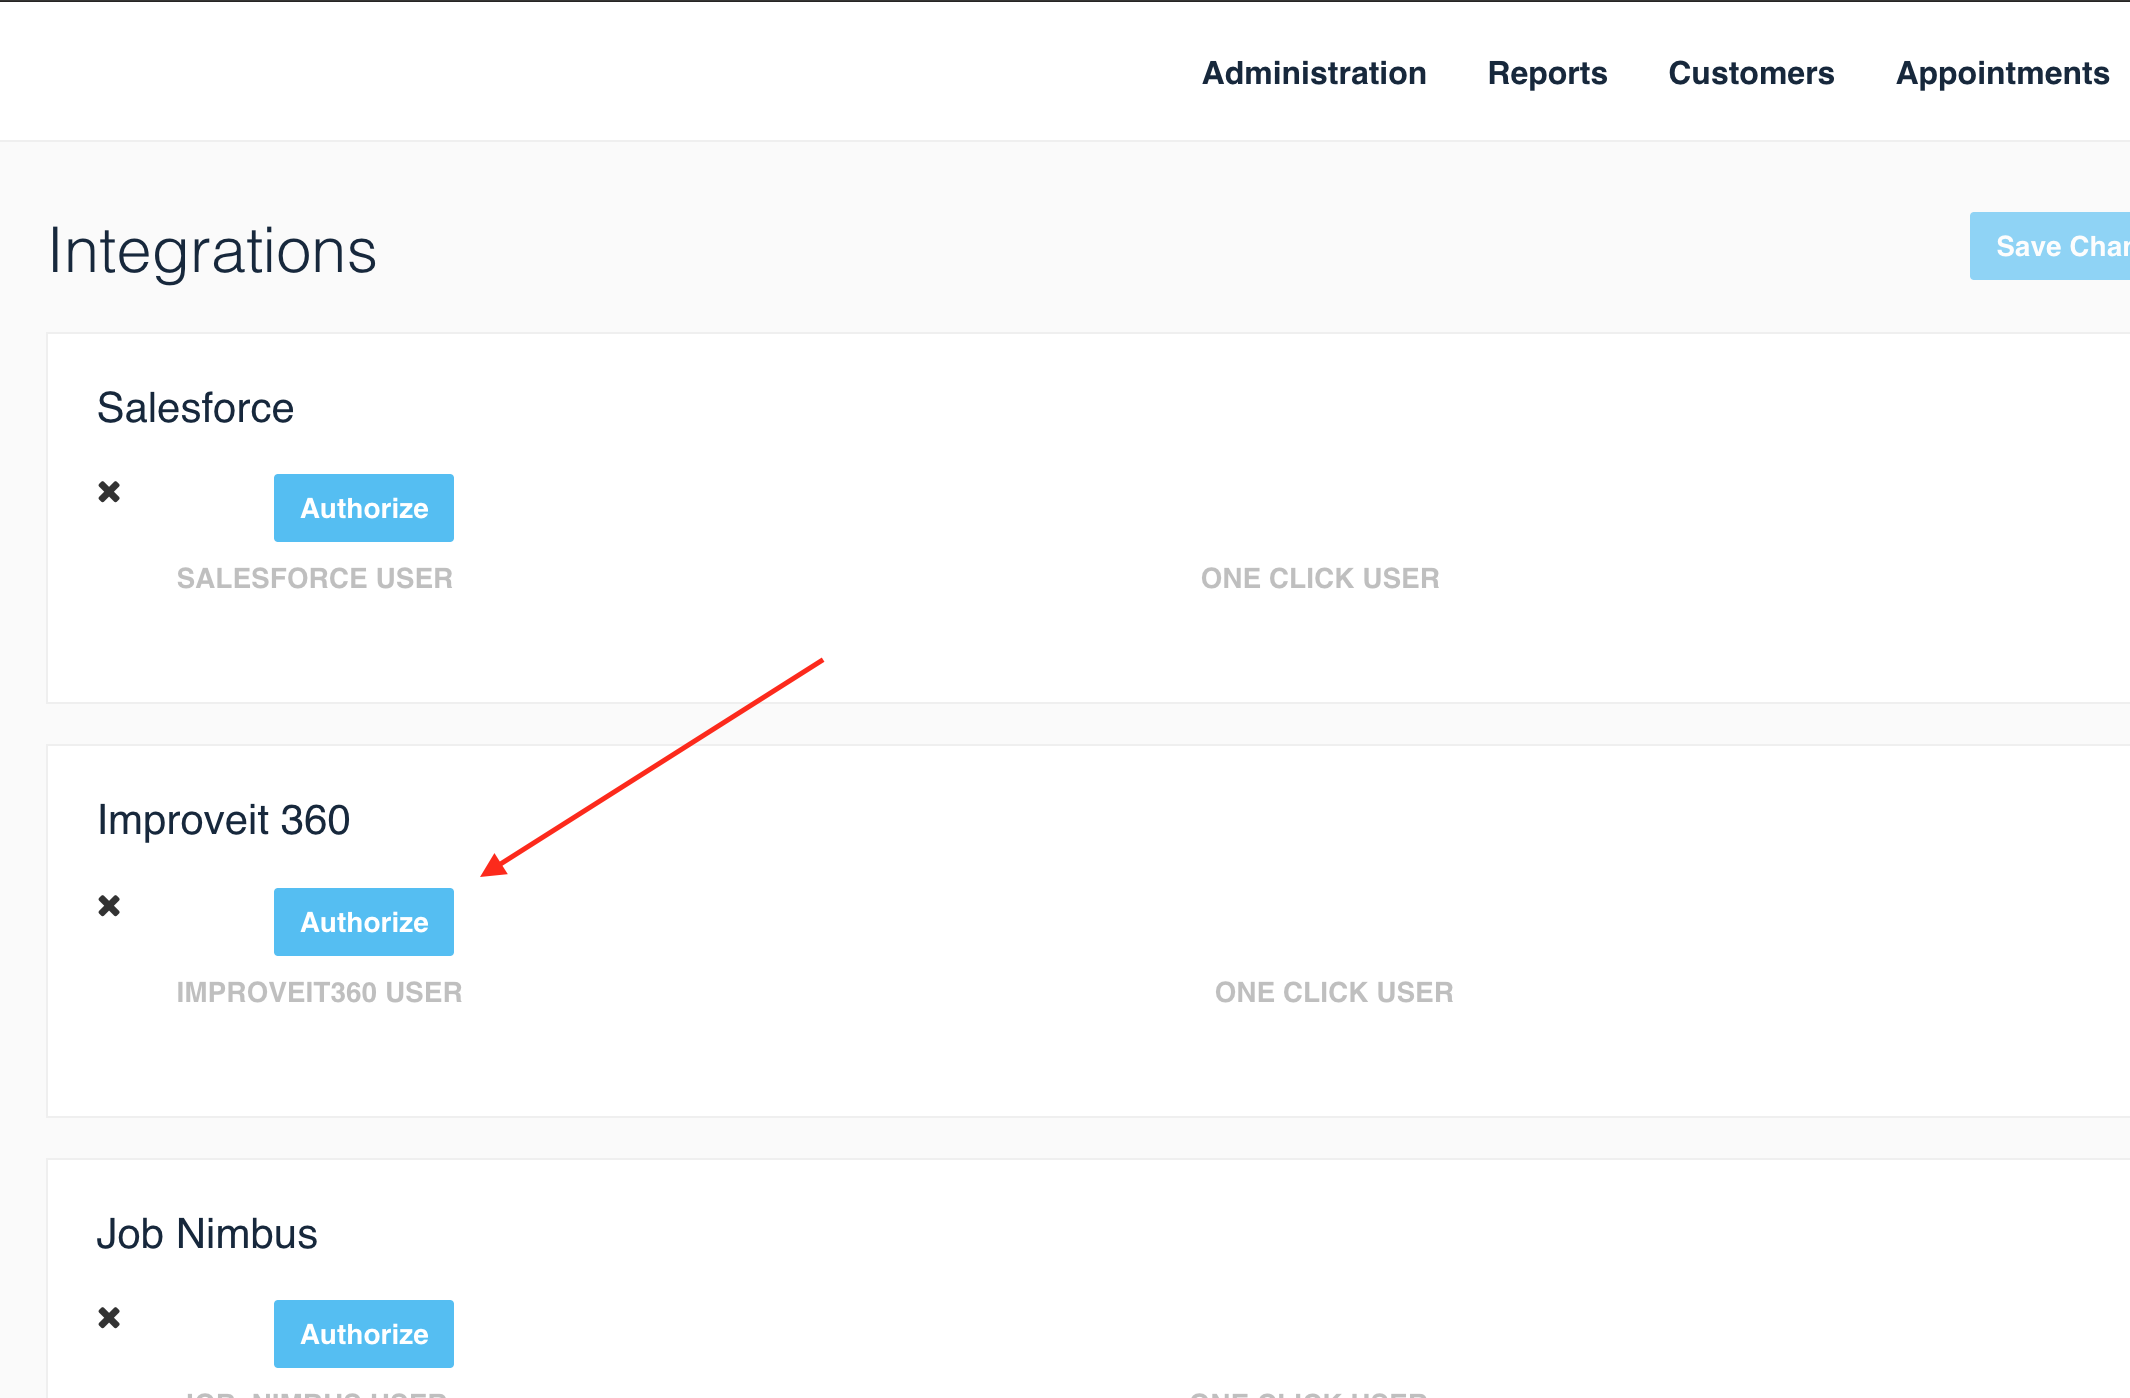Click the Improveit 360 section title
Screen dimensions: 2130x1398
[x=224, y=820]
